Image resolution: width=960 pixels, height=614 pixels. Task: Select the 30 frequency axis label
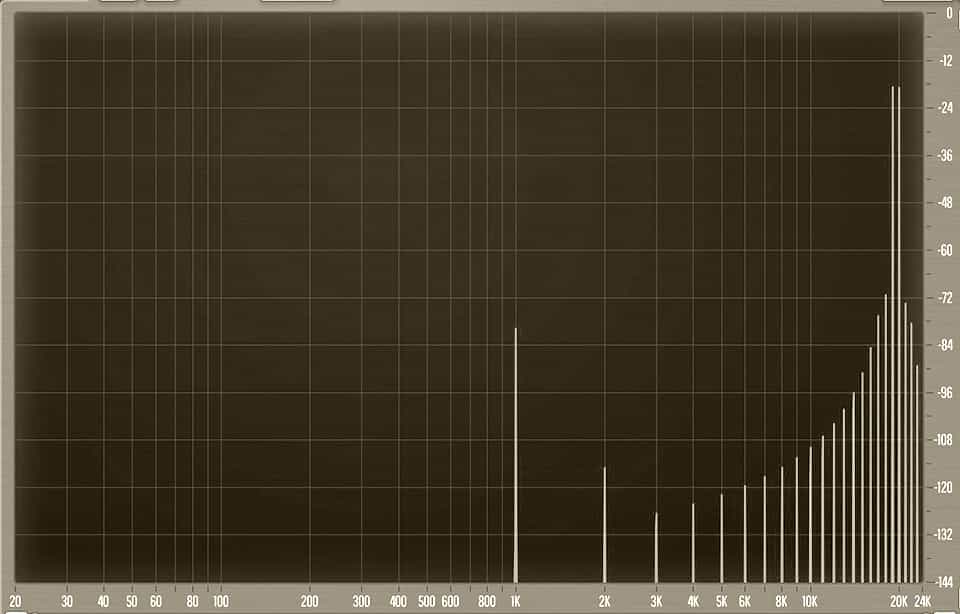[67, 601]
